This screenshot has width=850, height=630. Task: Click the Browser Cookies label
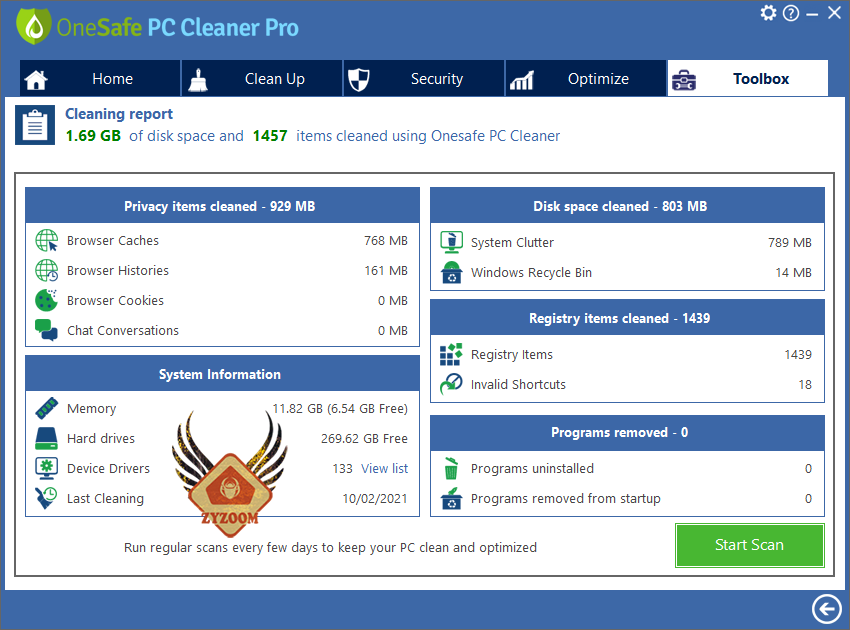click(115, 300)
